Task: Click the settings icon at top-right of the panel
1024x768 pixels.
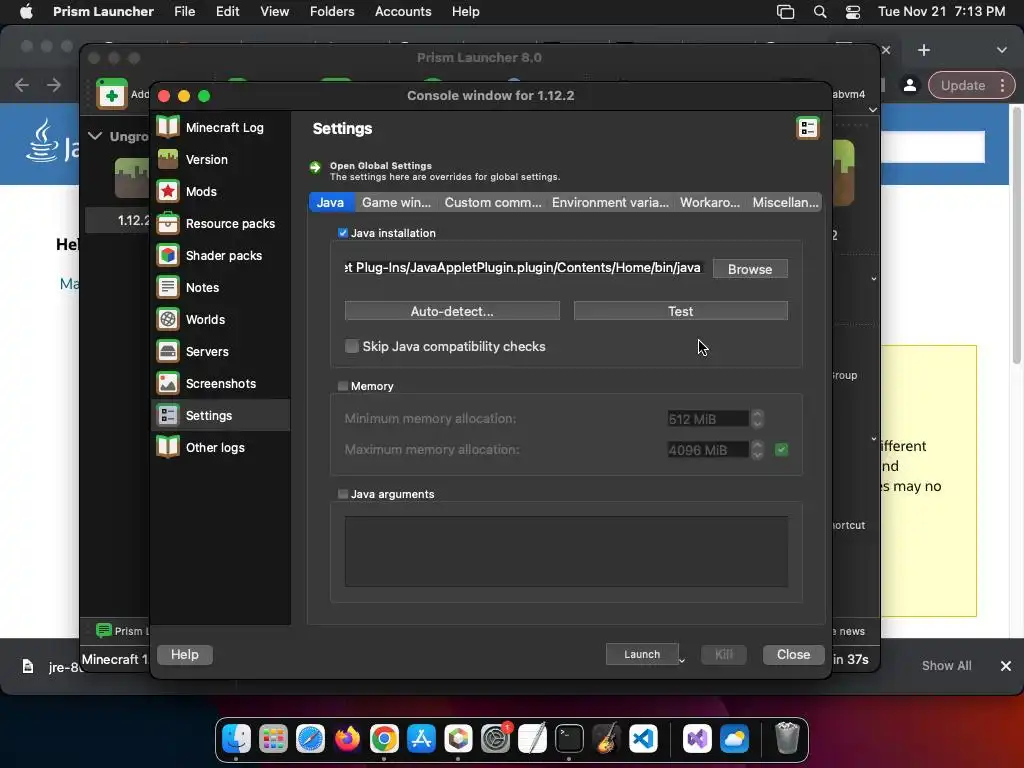Action: pyautogui.click(x=808, y=128)
